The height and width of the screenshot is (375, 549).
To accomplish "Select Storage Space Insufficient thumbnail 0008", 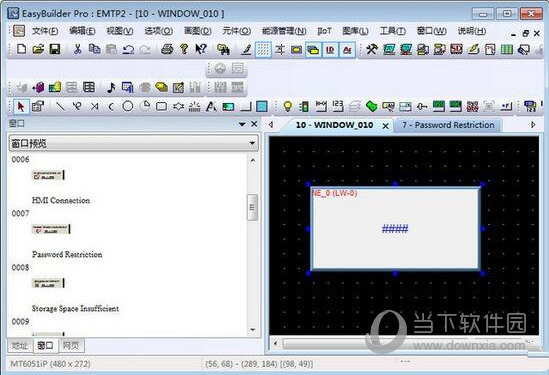I will (48, 283).
